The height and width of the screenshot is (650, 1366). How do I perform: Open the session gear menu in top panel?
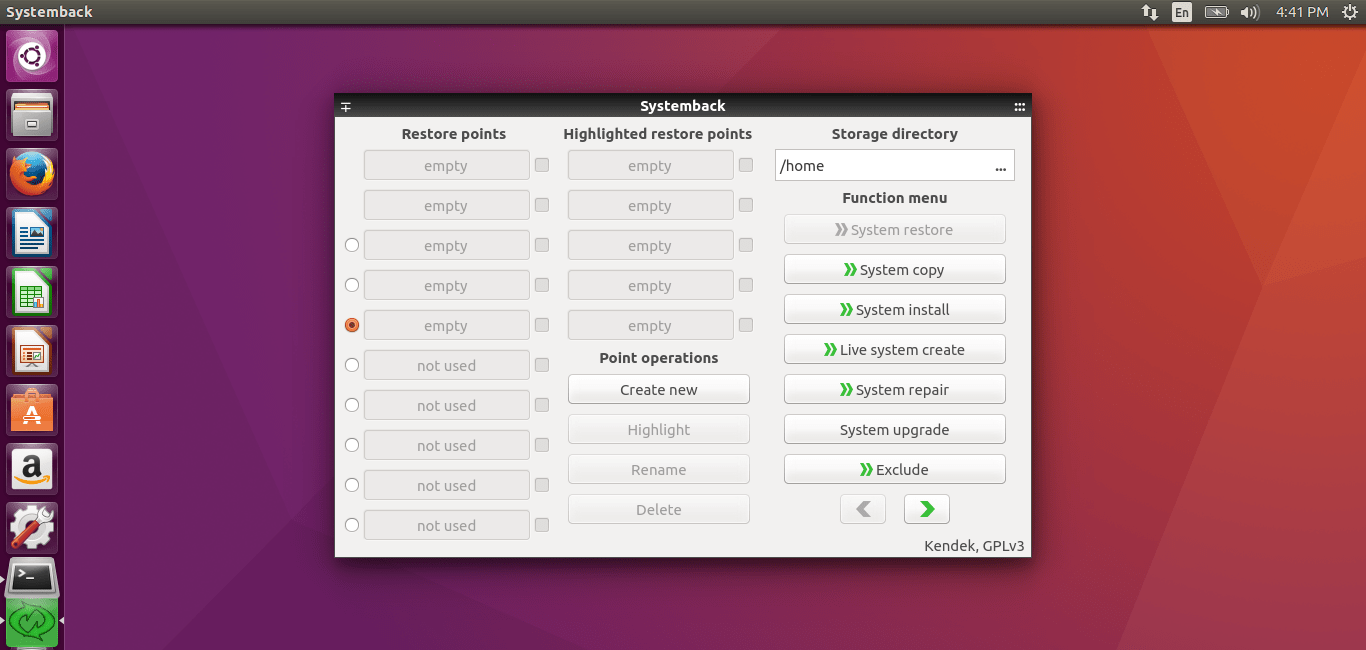[1350, 12]
